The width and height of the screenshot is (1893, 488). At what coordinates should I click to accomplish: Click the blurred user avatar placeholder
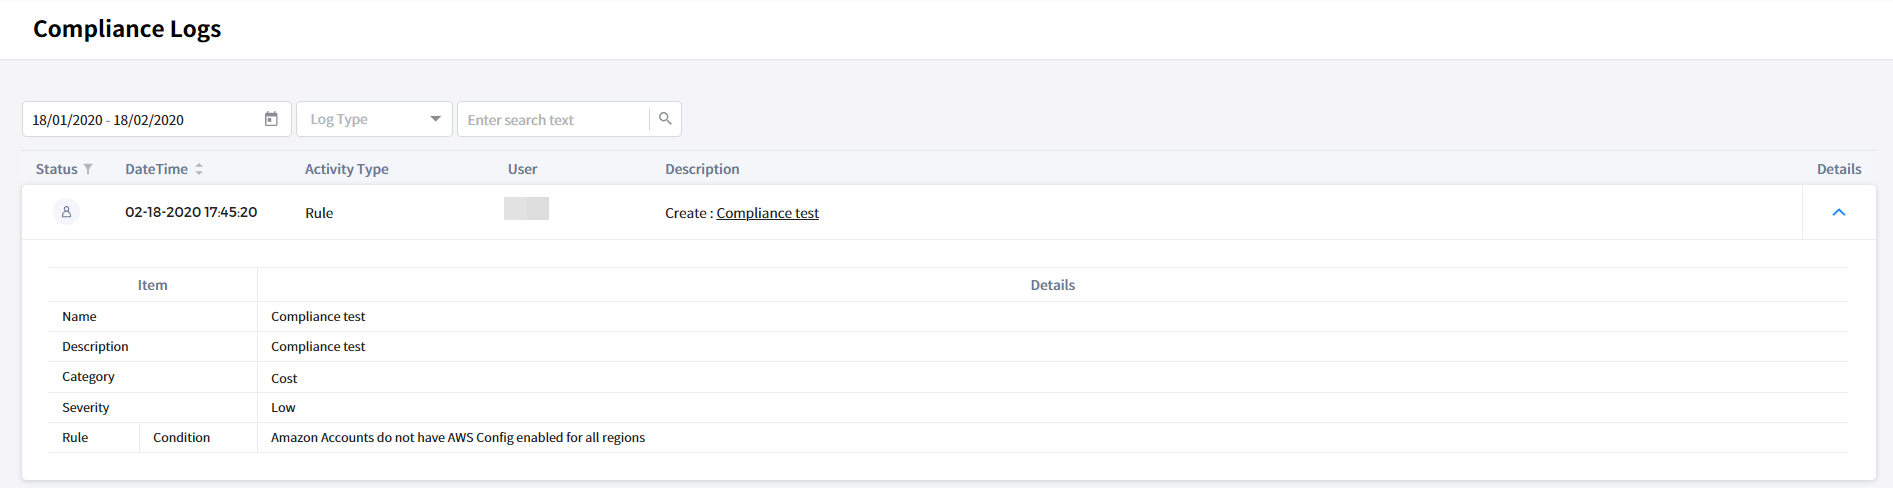pos(526,209)
